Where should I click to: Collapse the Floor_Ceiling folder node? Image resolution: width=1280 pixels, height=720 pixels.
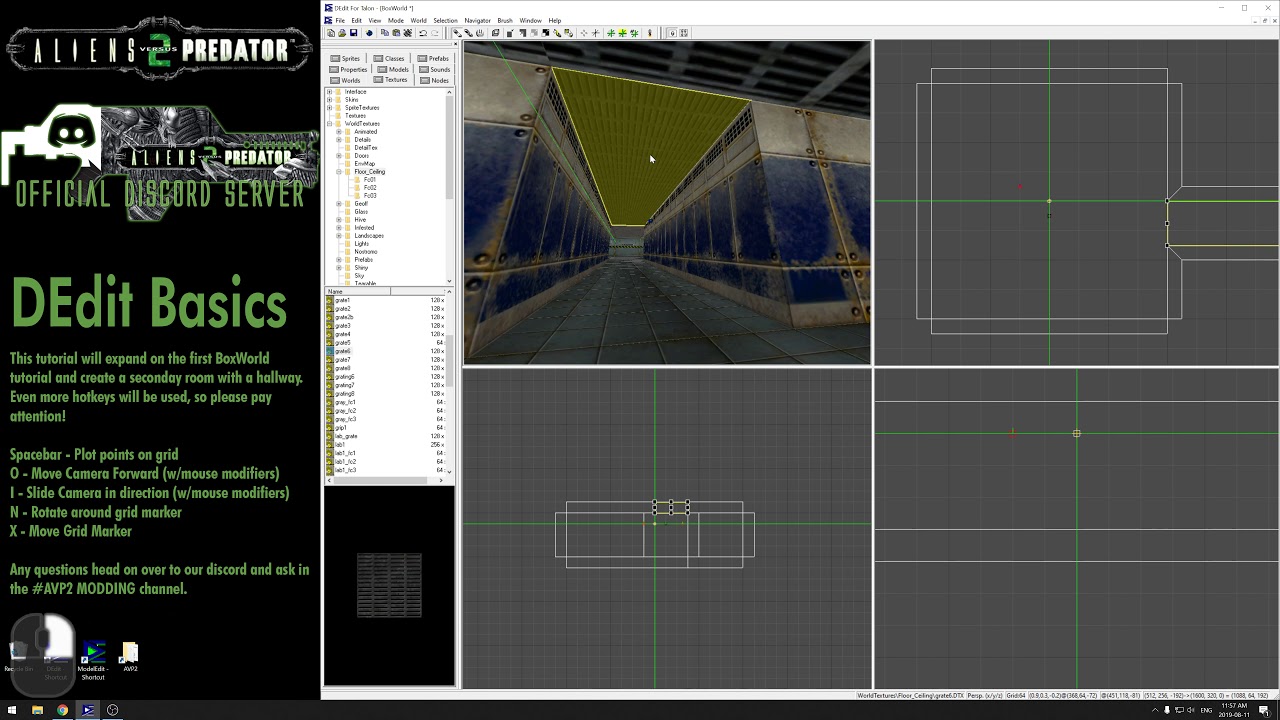pos(339,172)
